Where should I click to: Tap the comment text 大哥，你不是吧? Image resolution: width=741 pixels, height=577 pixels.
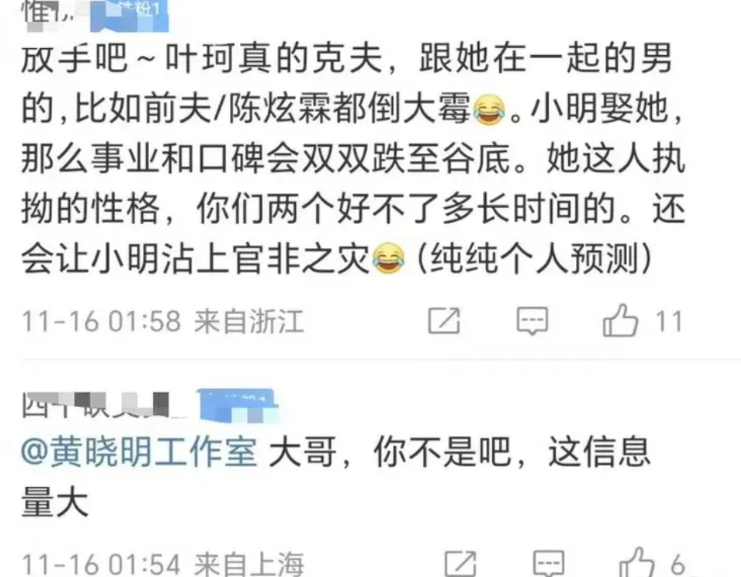(391, 452)
